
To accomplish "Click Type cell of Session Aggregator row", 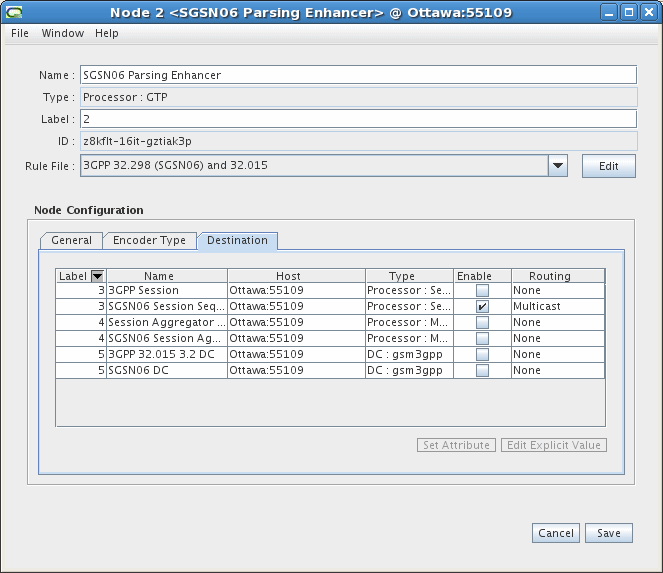I will (409, 323).
